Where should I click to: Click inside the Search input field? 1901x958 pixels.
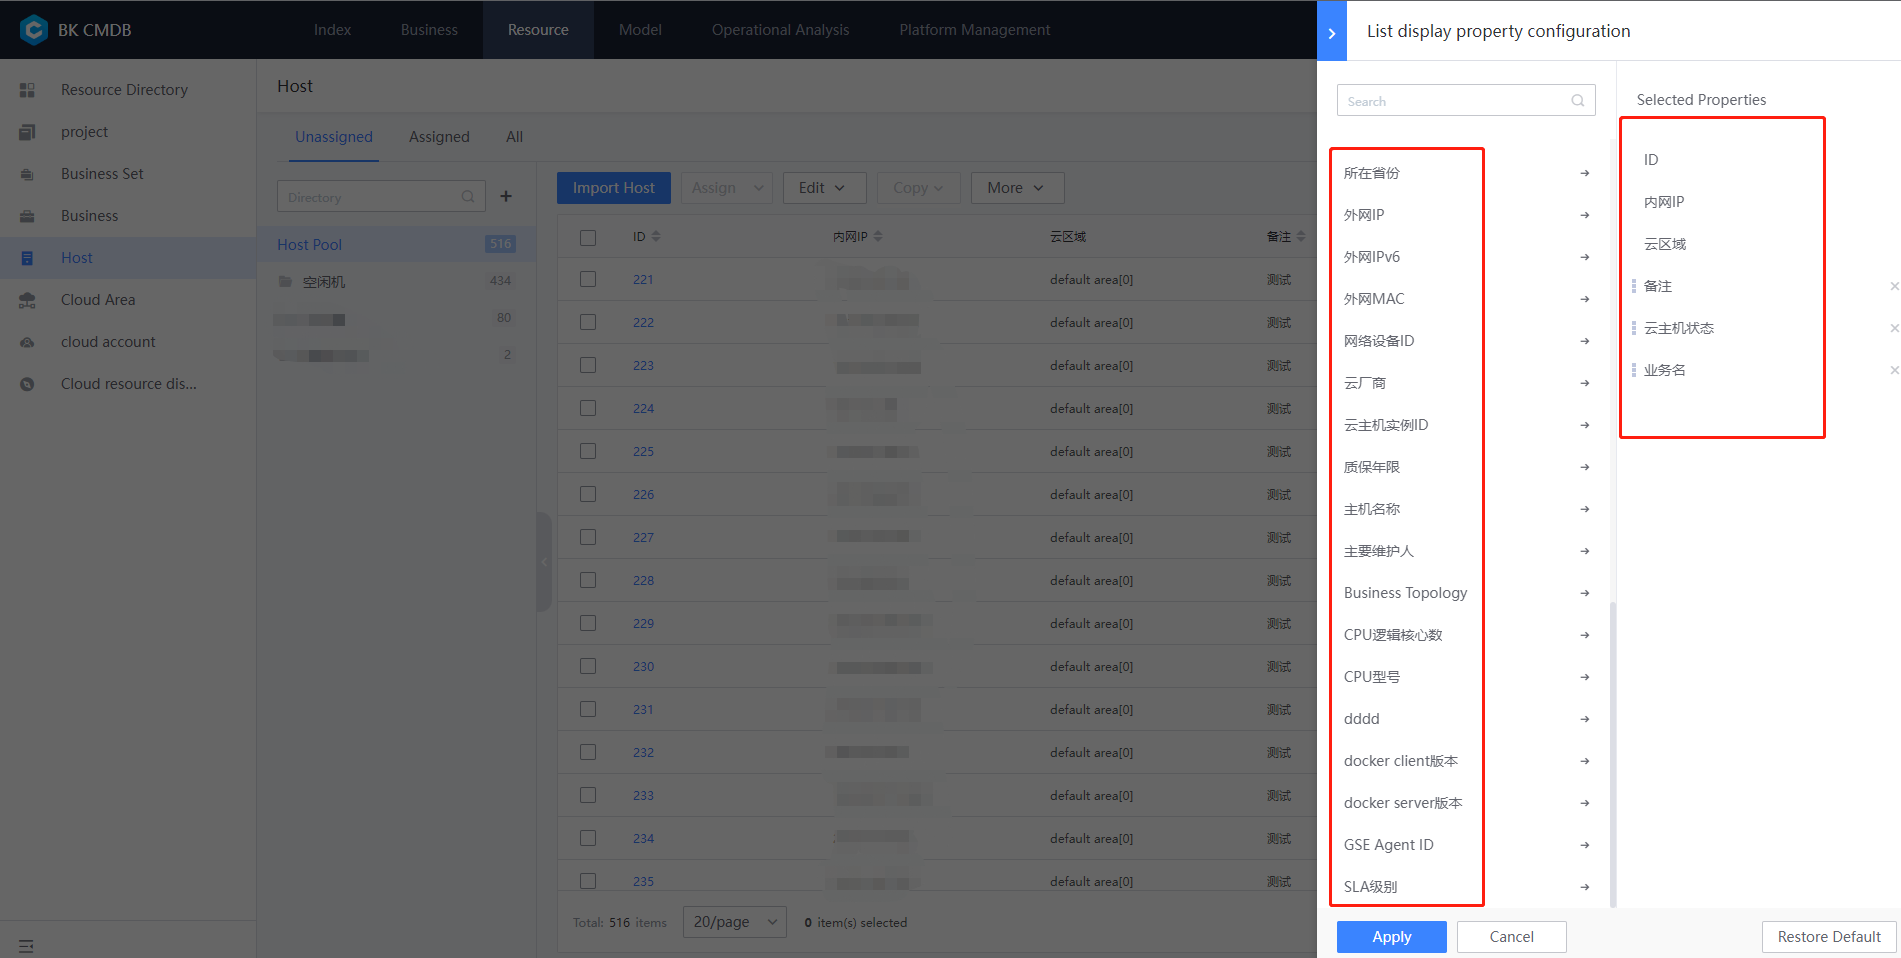1450,100
